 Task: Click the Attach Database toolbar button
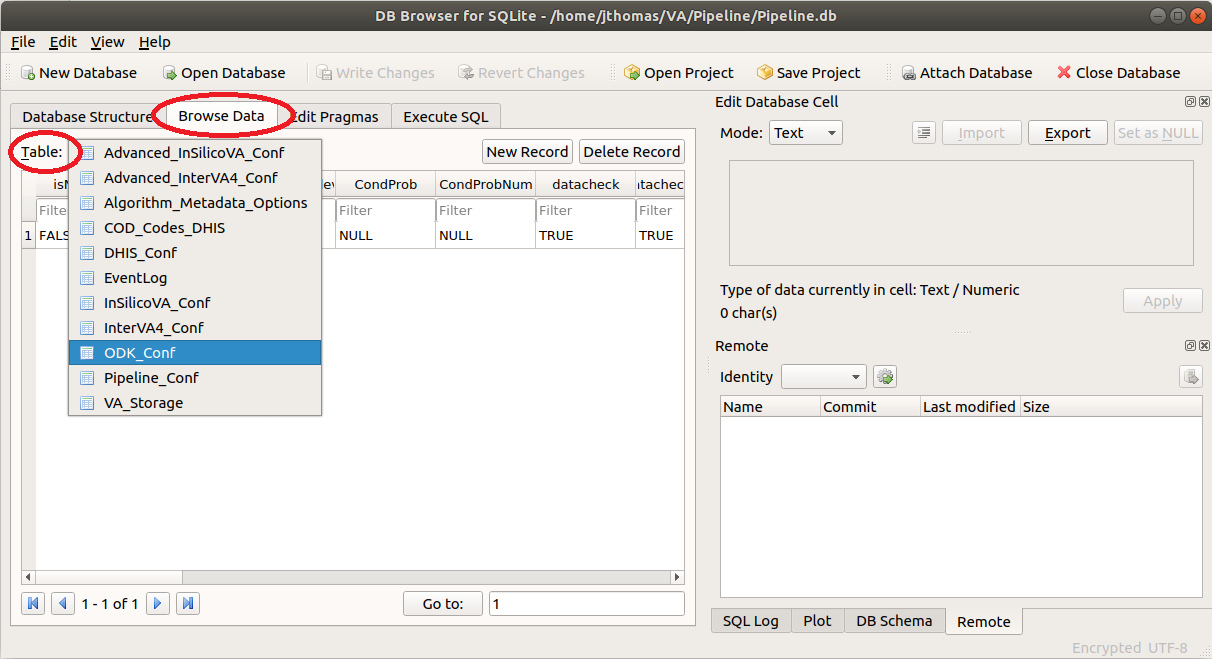[x=966, y=73]
